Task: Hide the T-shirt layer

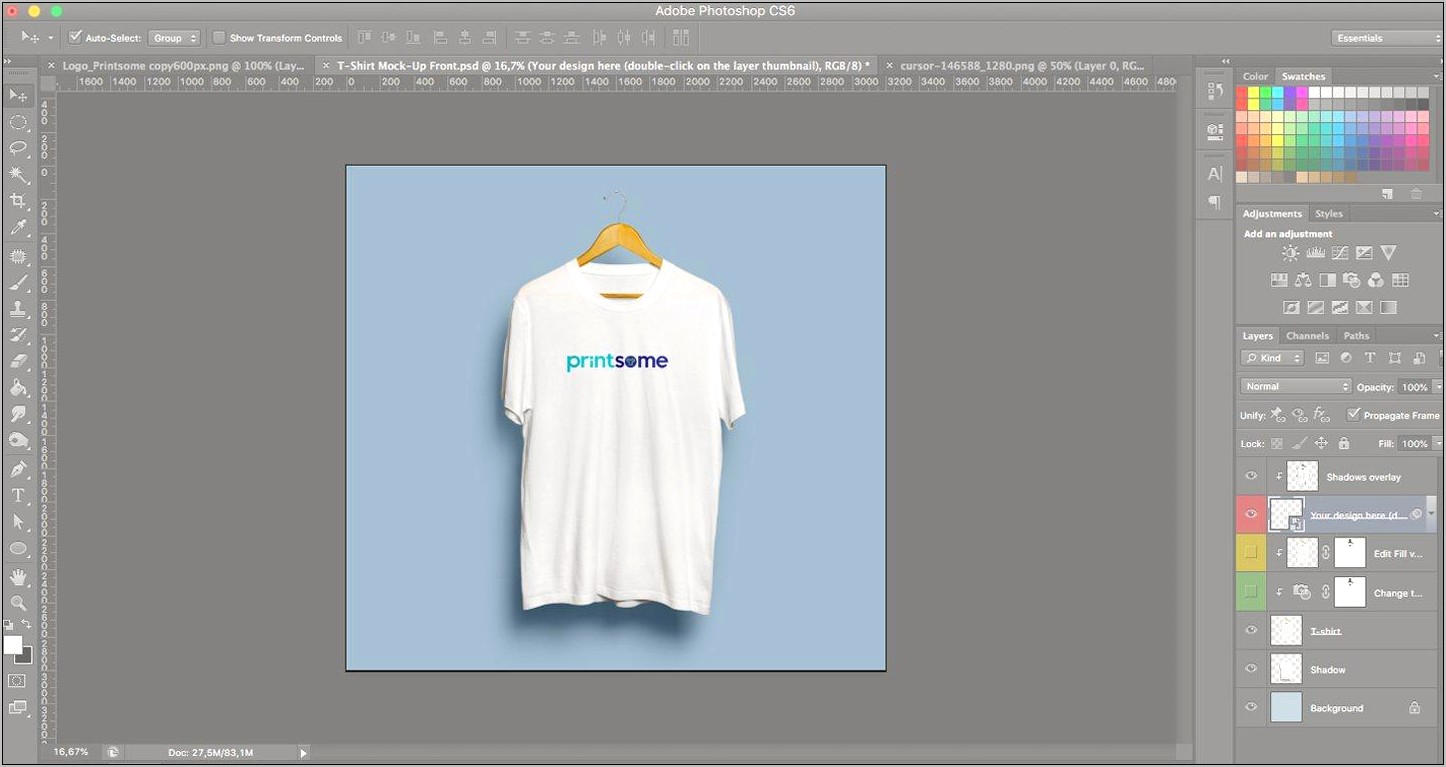Action: (x=1251, y=630)
